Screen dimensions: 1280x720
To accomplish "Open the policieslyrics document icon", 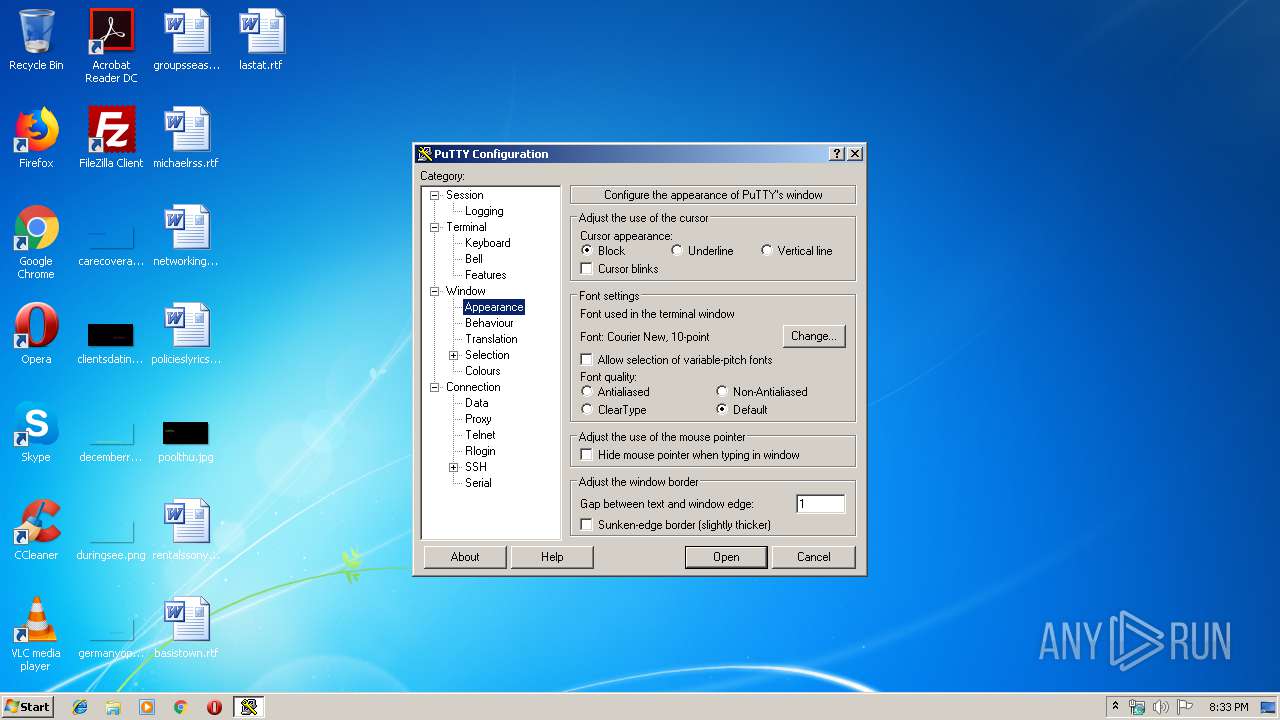I will (186, 334).
